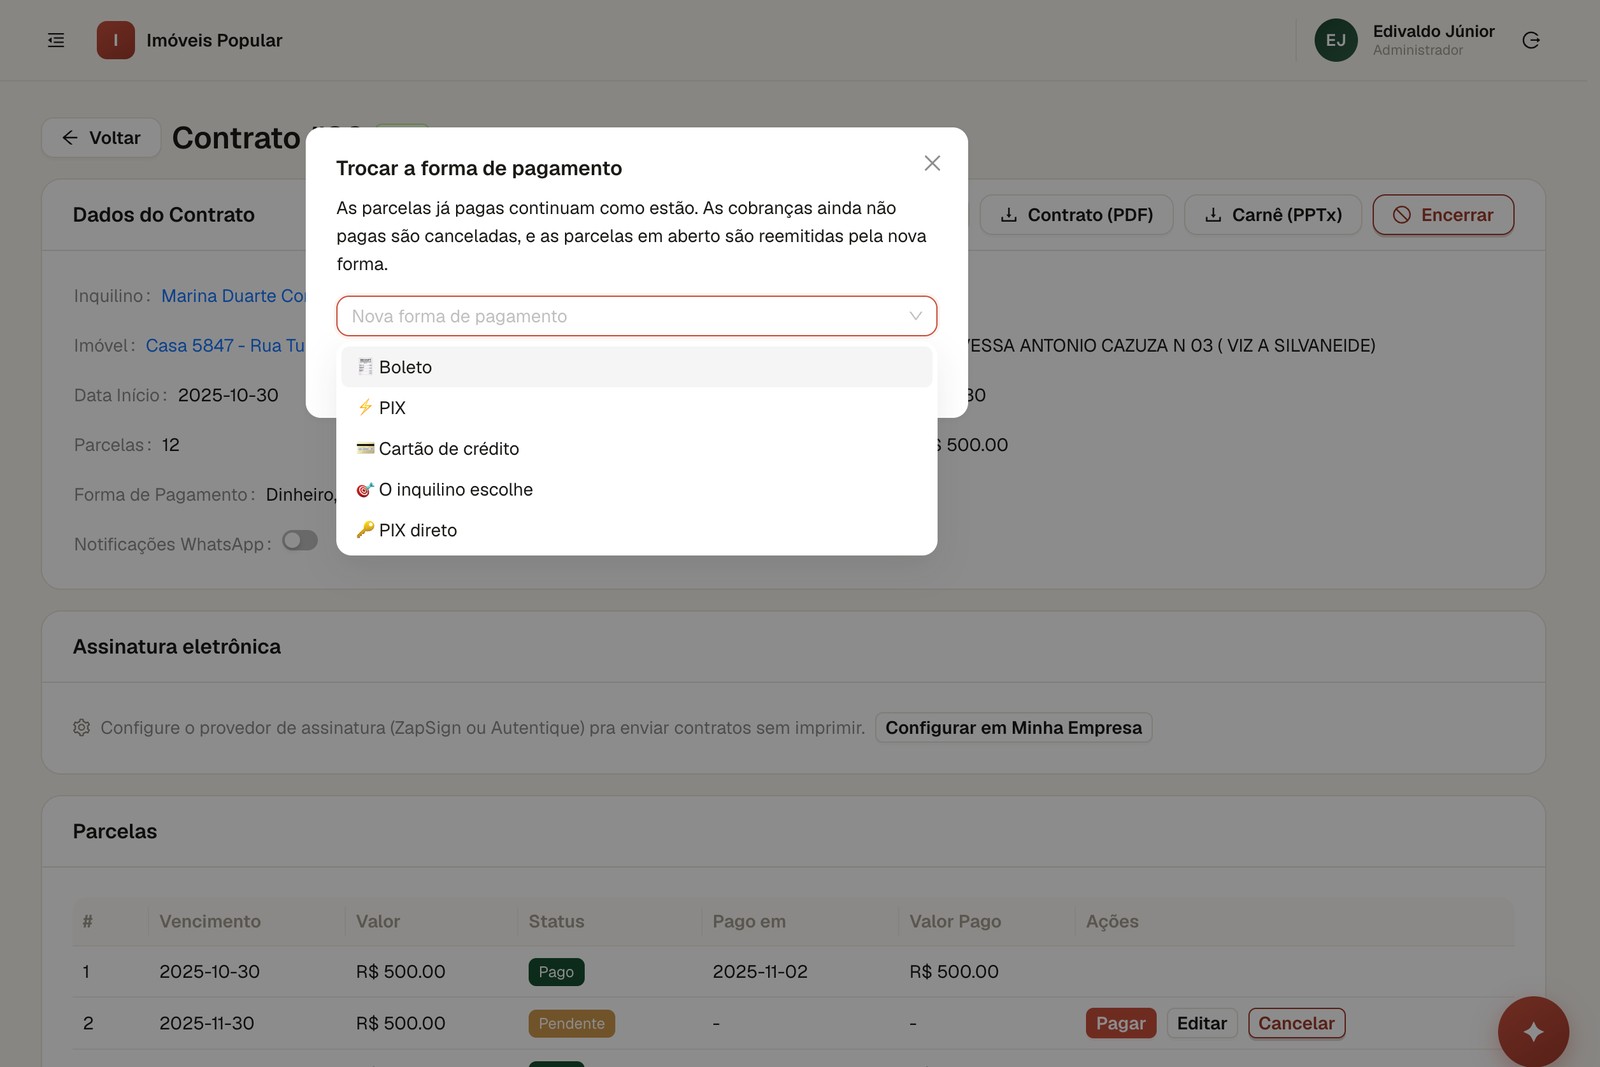
Task: Click Editar for installment 2
Action: tap(1202, 1023)
